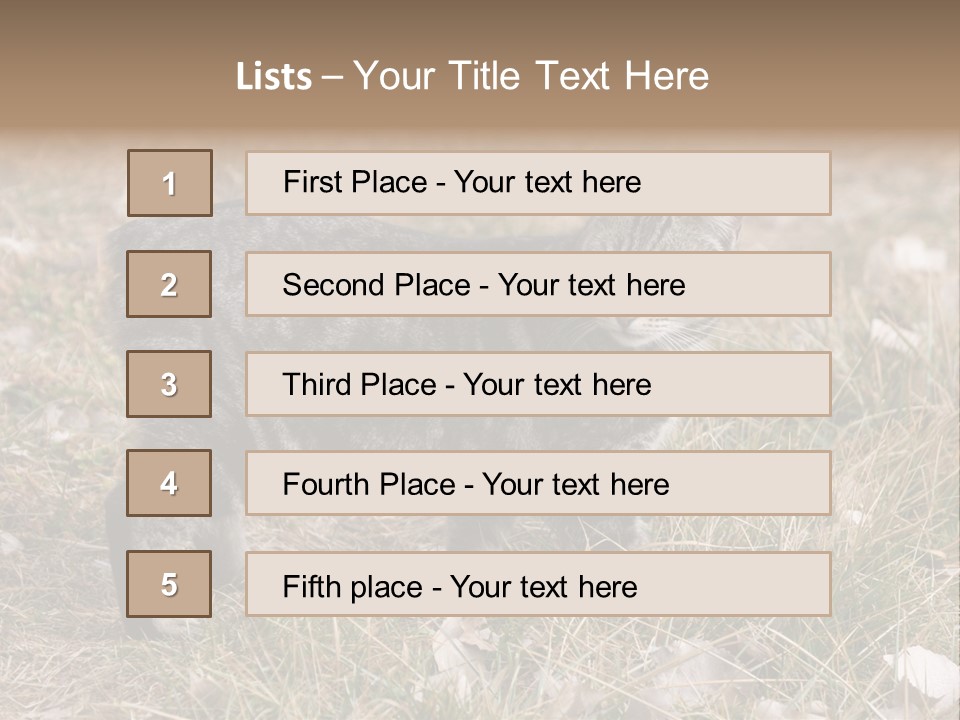Click the bold word "Lists" in the title

click(274, 77)
